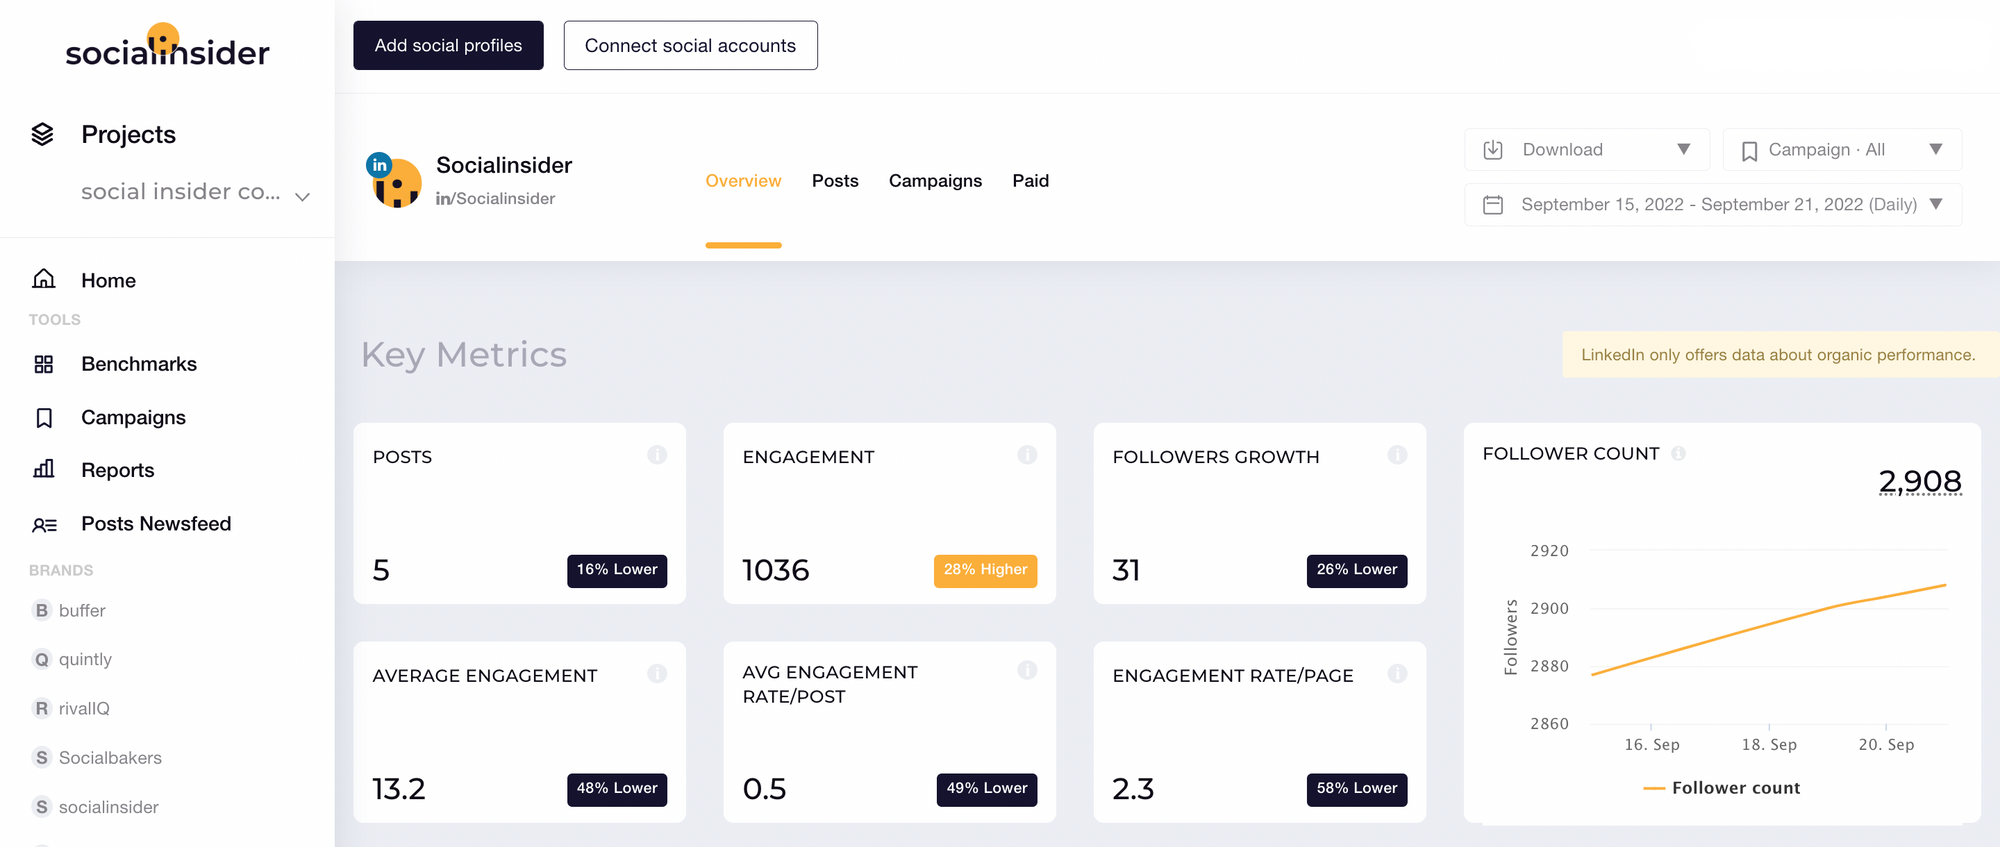Click the 13.2 average engagement value
The height and width of the screenshot is (847, 2000).
point(399,789)
